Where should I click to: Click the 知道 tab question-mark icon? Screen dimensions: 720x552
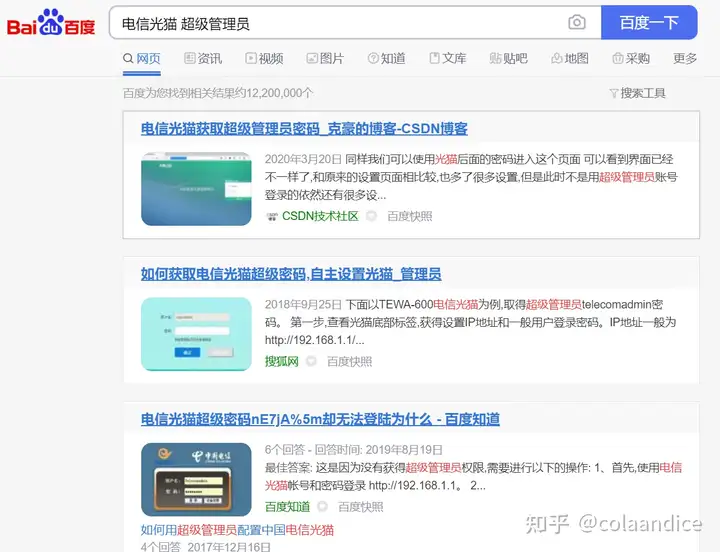point(373,58)
